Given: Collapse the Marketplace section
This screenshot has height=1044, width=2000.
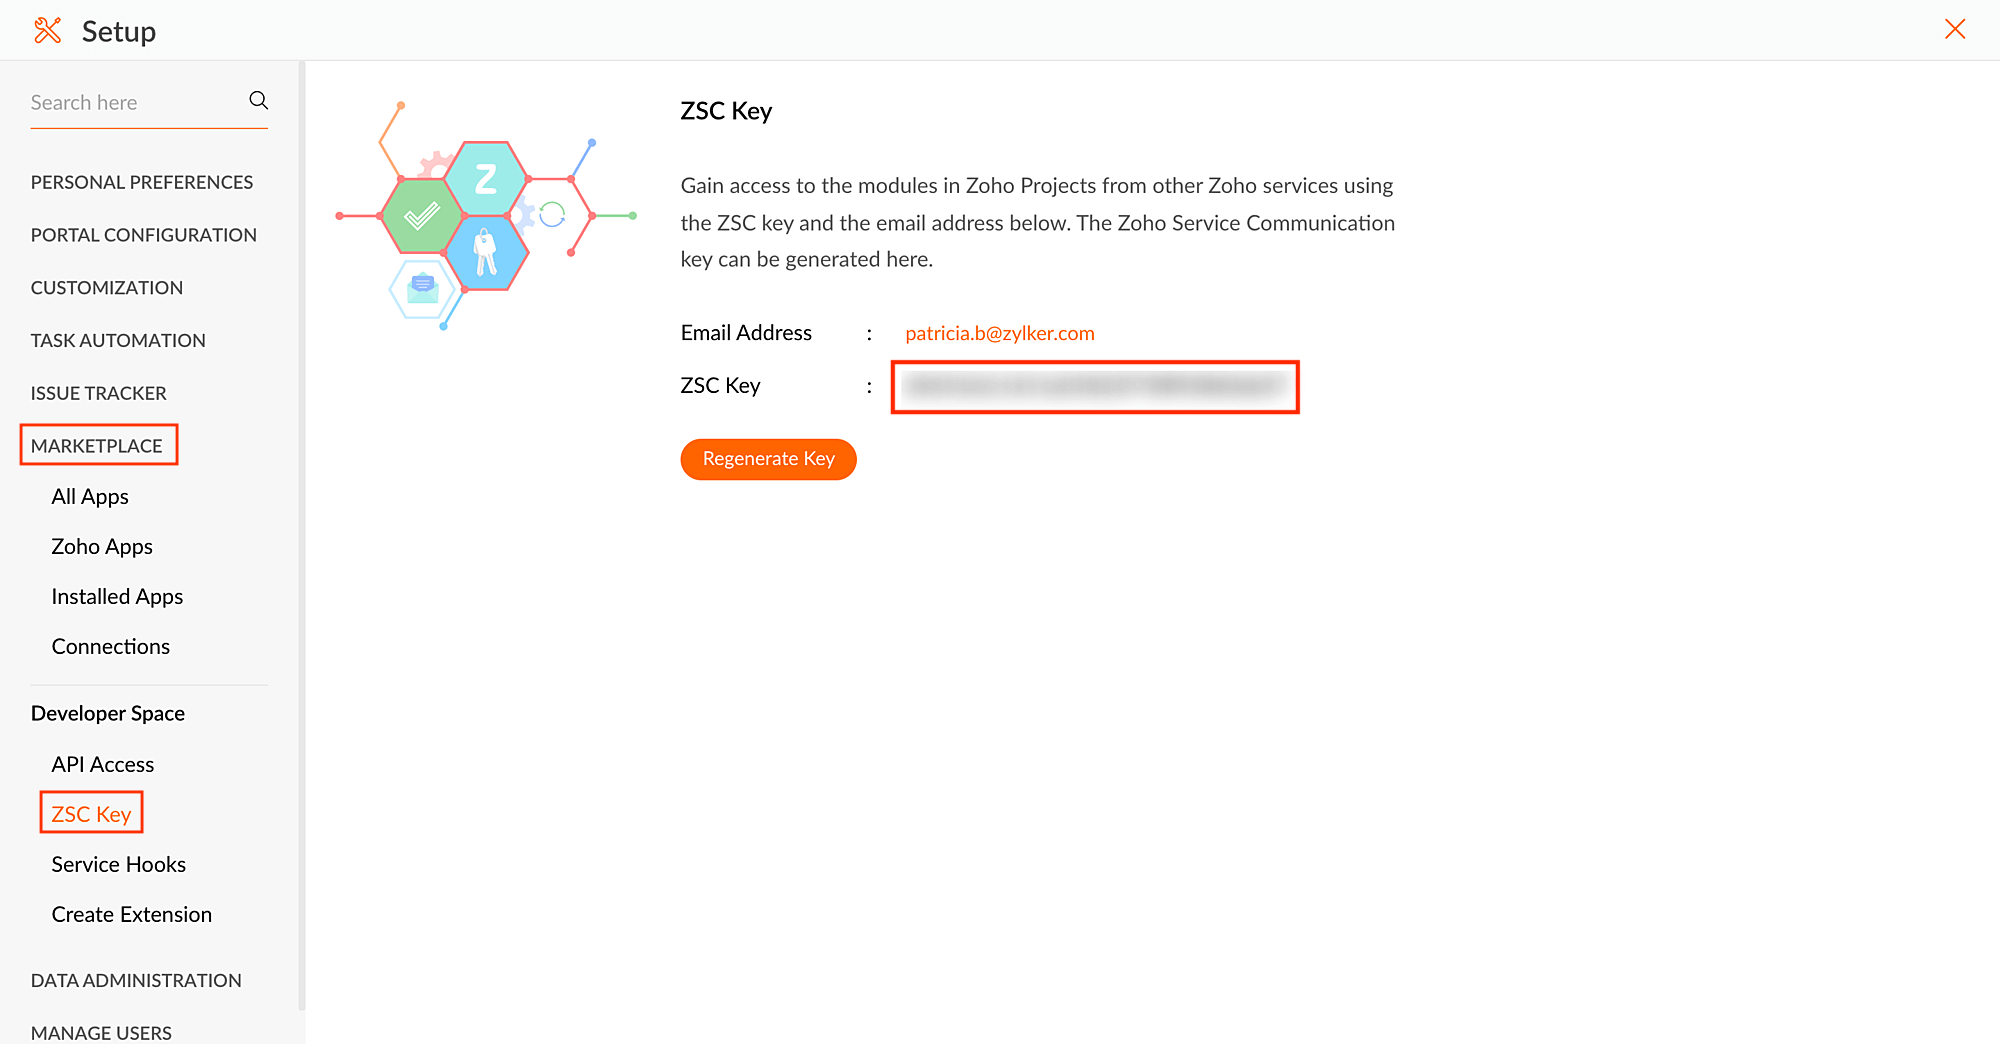Looking at the screenshot, I should point(96,446).
